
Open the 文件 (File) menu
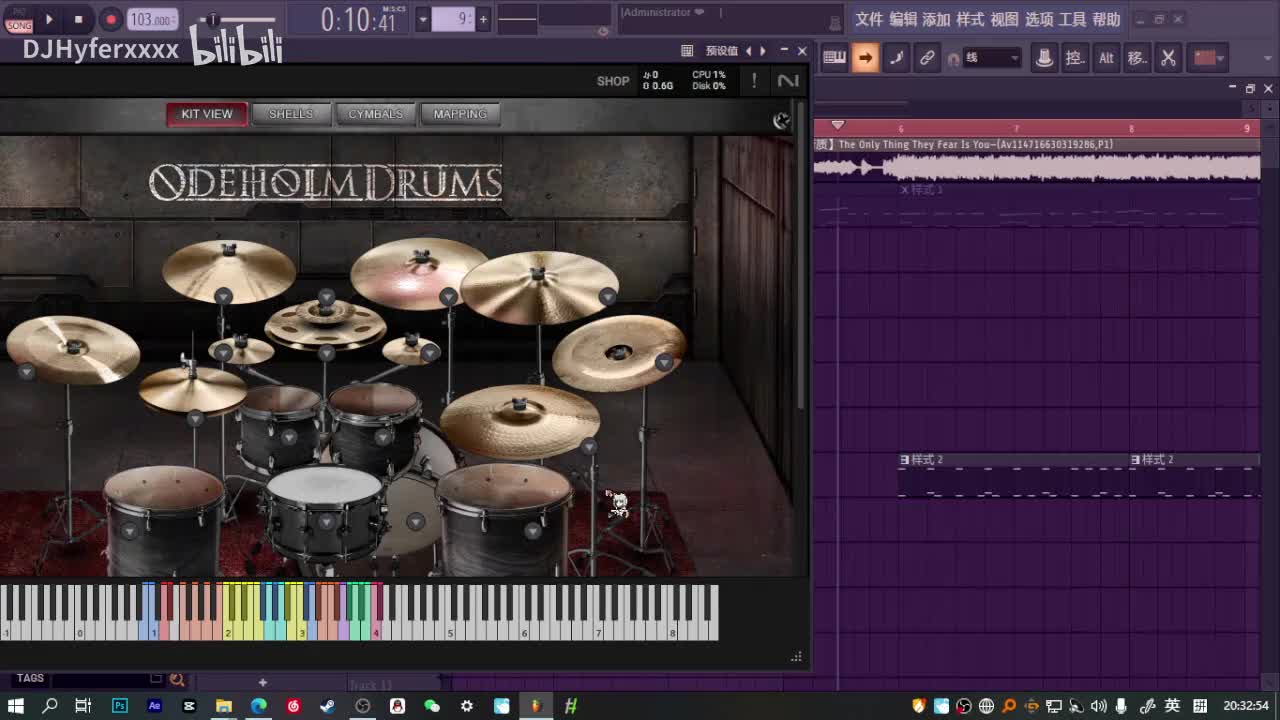point(869,19)
